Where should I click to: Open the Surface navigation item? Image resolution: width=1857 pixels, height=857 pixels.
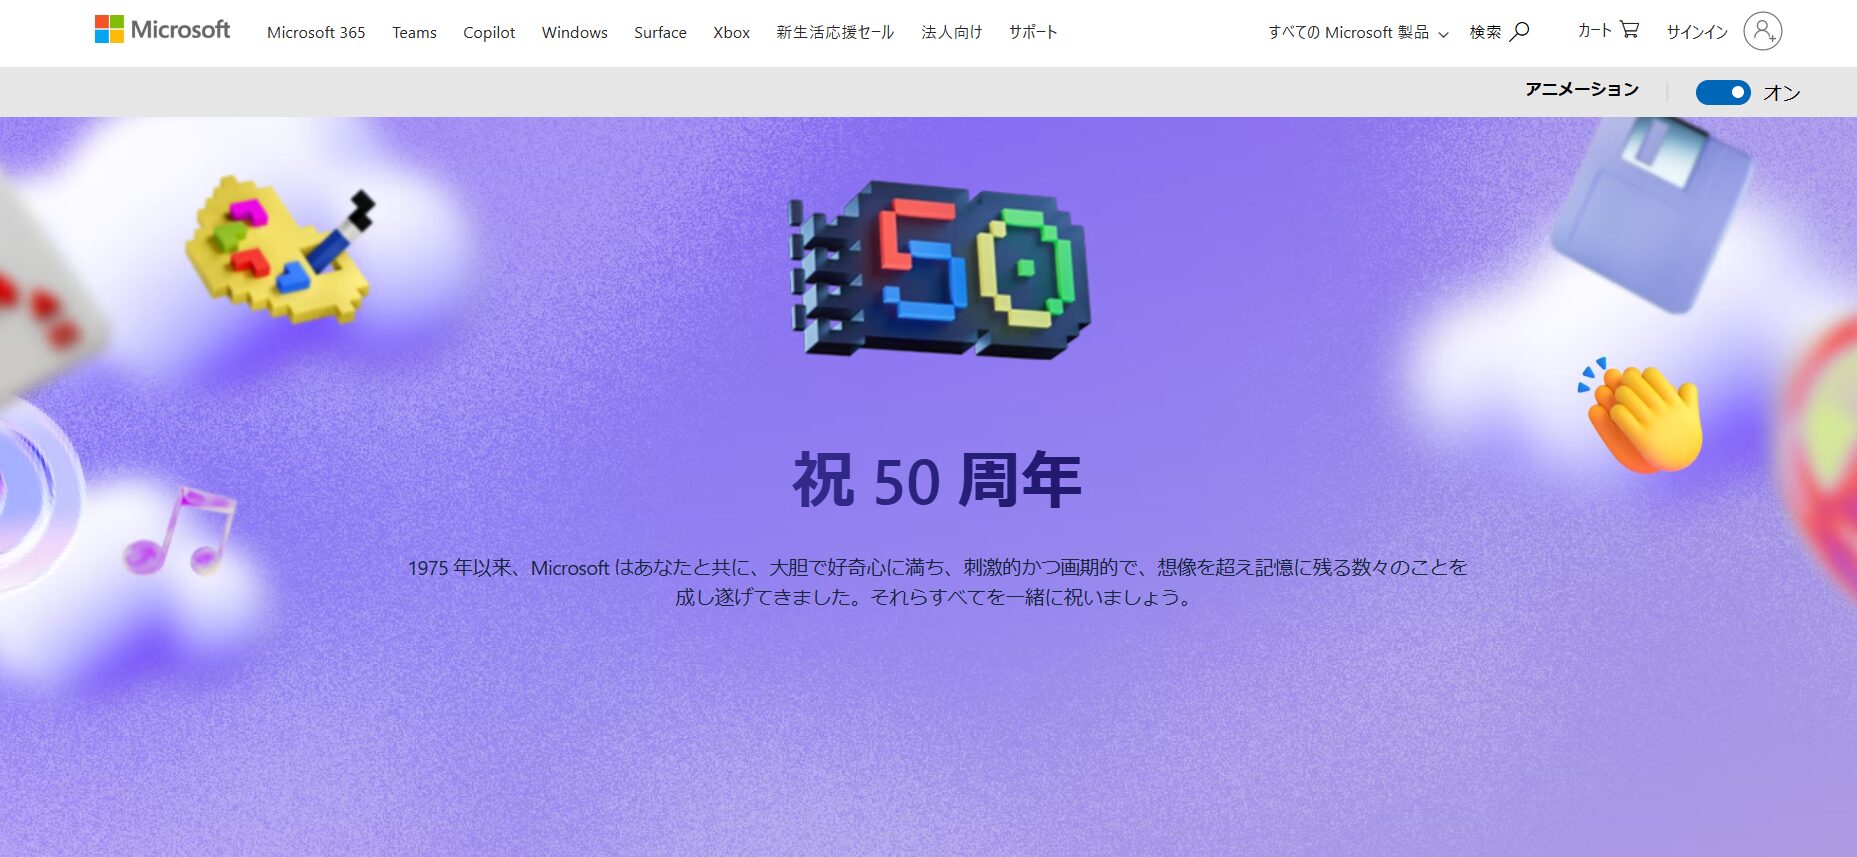[660, 32]
